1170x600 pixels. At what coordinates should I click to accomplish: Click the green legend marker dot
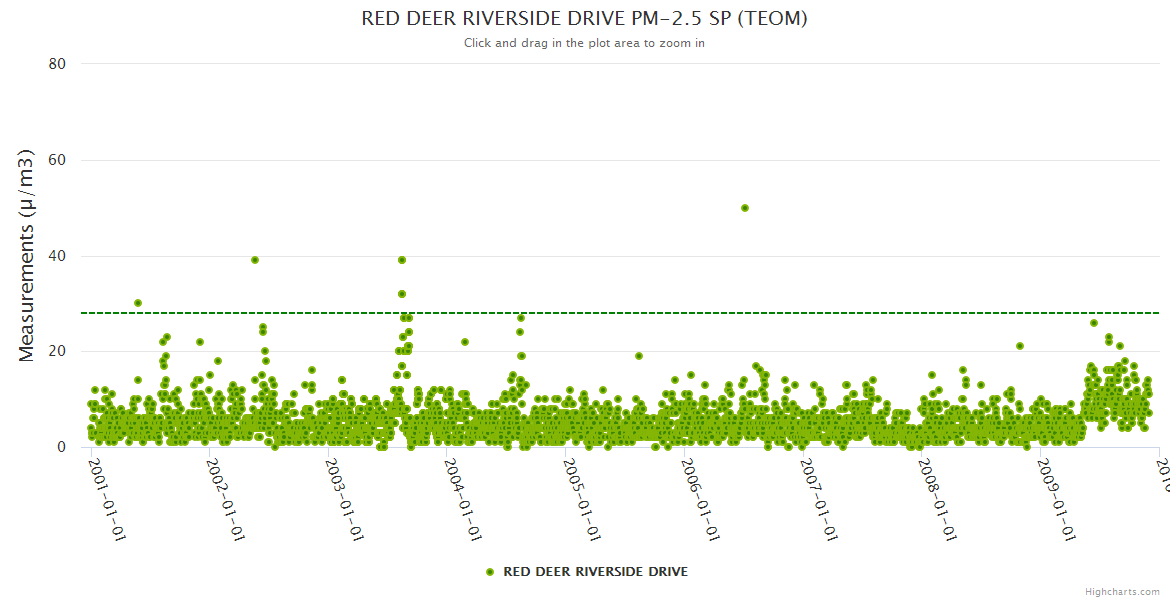(489, 572)
